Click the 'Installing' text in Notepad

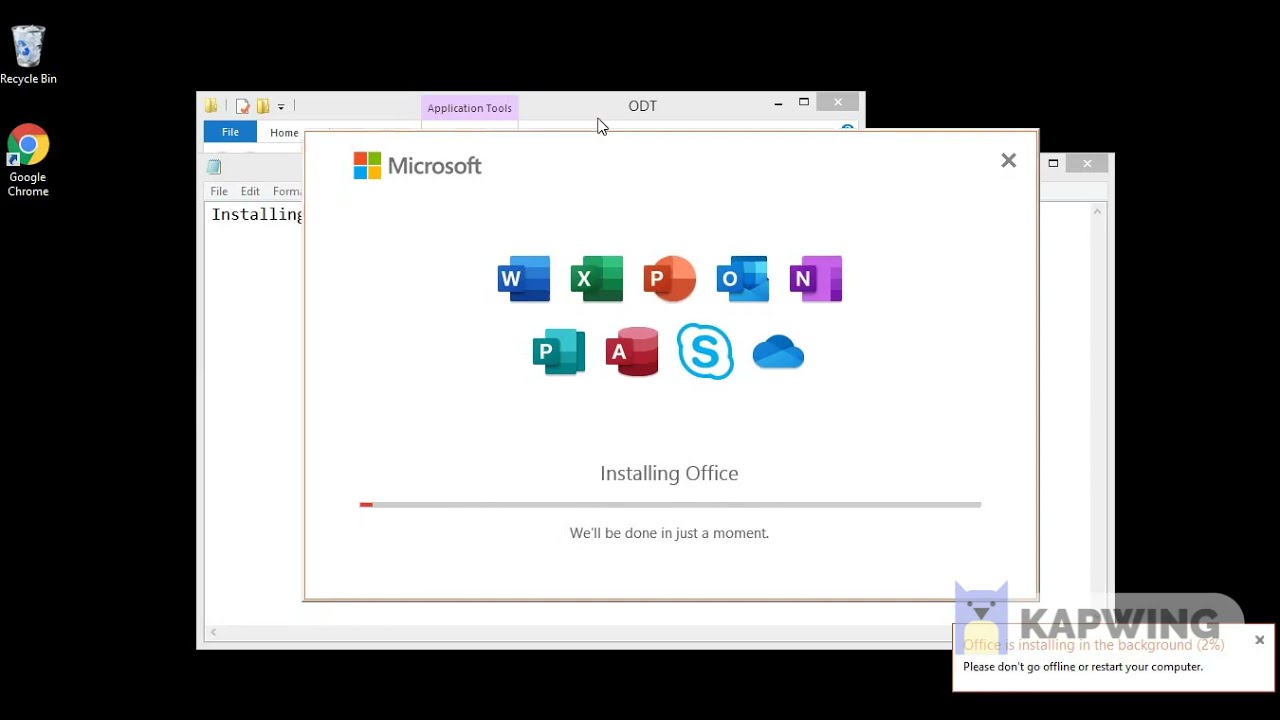(x=257, y=215)
